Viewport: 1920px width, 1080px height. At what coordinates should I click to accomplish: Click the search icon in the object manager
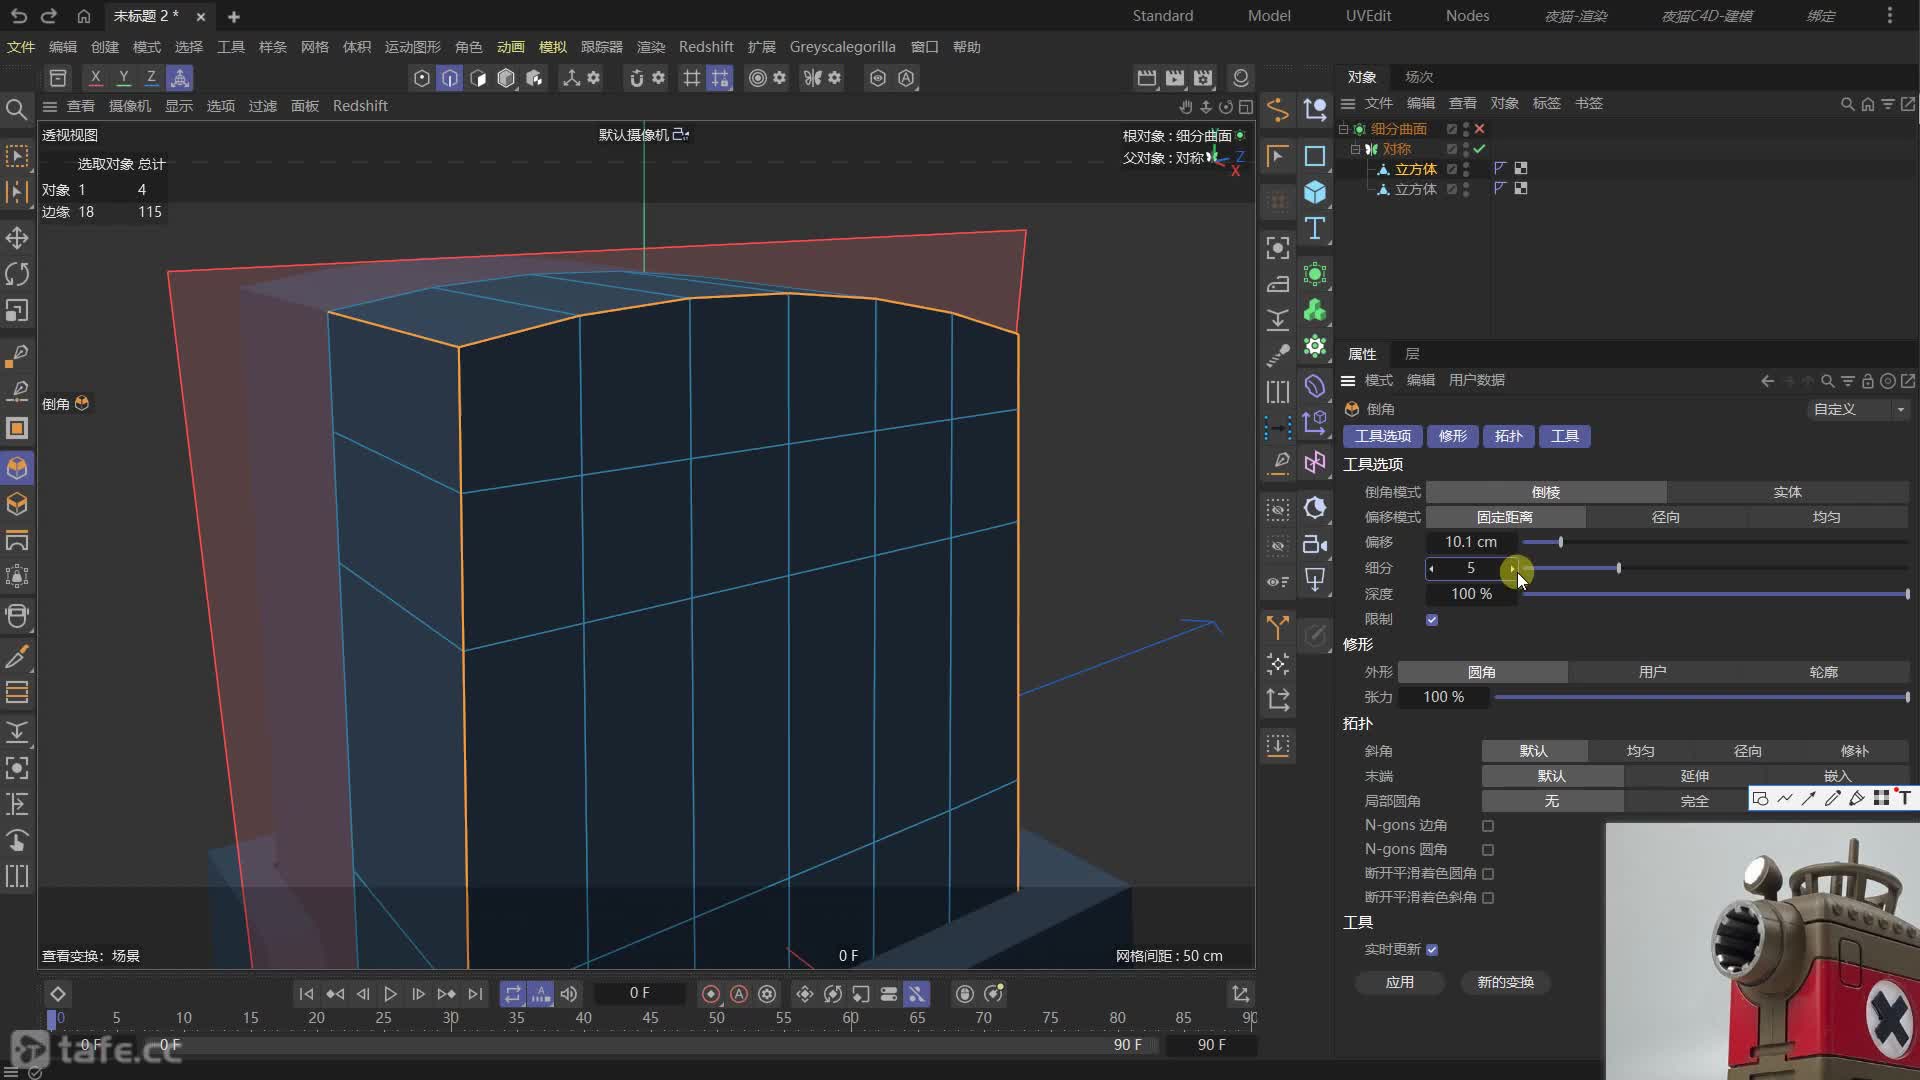pyautogui.click(x=1847, y=104)
